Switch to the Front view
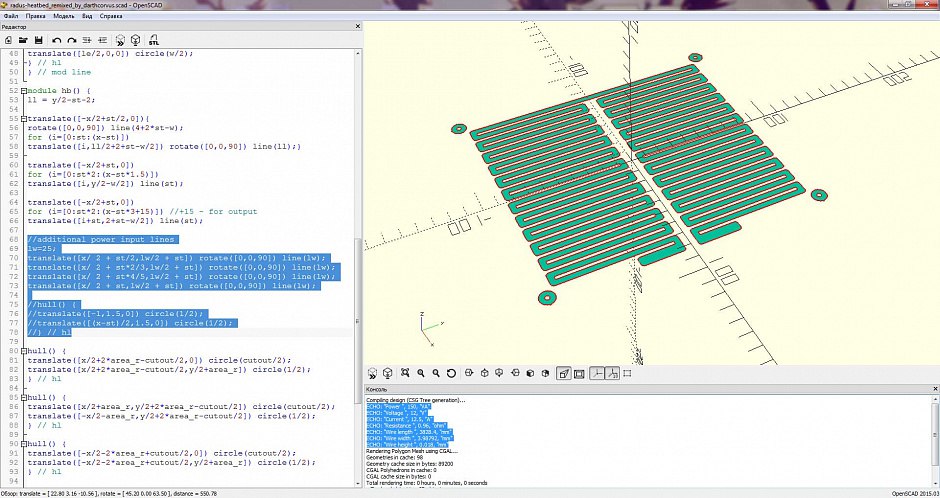This screenshot has height=498, width=940. coord(530,373)
